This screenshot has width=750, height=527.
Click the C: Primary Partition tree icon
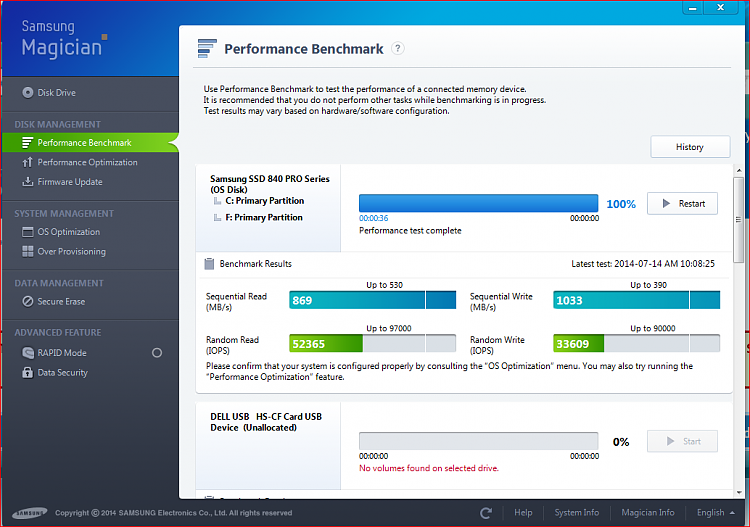point(218,201)
